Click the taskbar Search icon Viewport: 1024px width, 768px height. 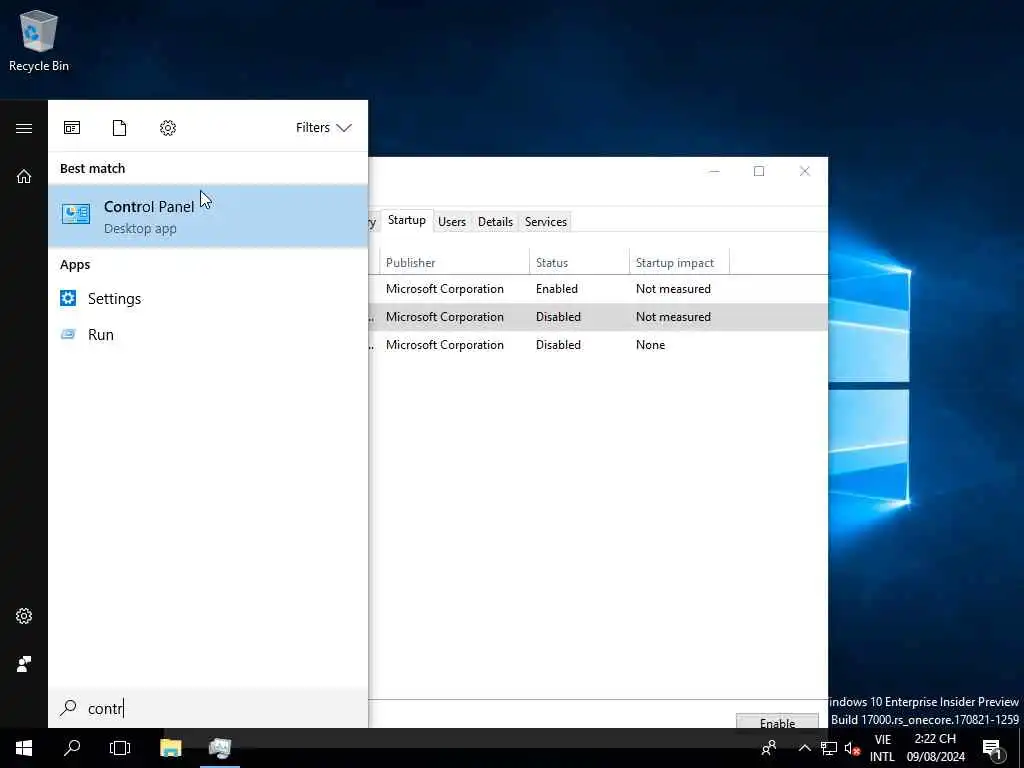pyautogui.click(x=72, y=748)
